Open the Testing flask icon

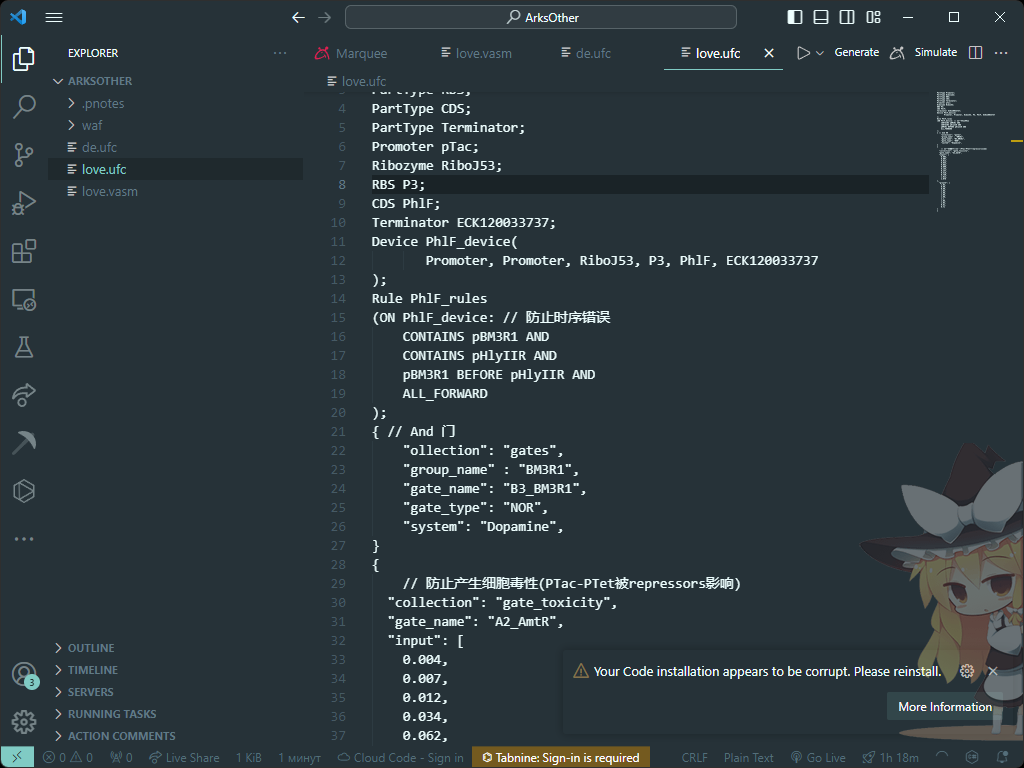tap(24, 347)
